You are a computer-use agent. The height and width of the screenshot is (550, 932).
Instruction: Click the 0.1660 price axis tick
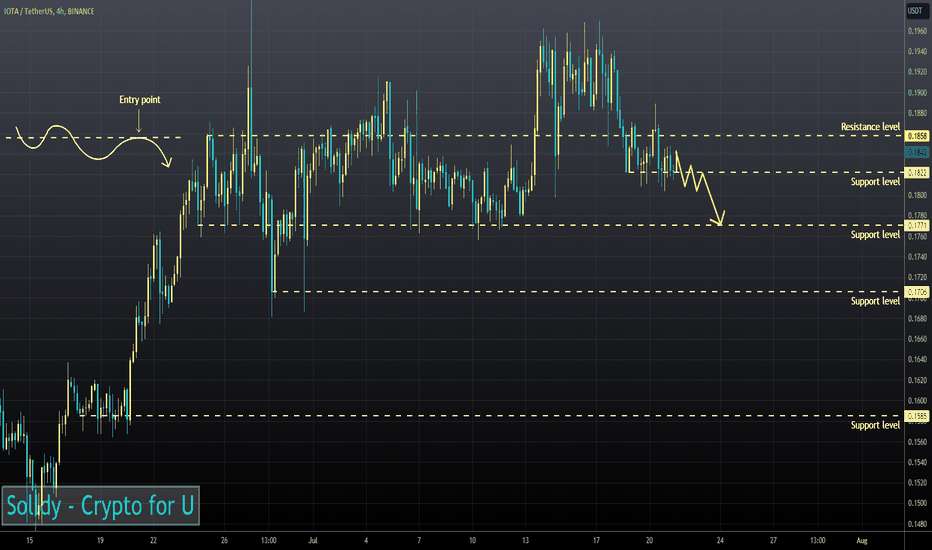(x=917, y=339)
